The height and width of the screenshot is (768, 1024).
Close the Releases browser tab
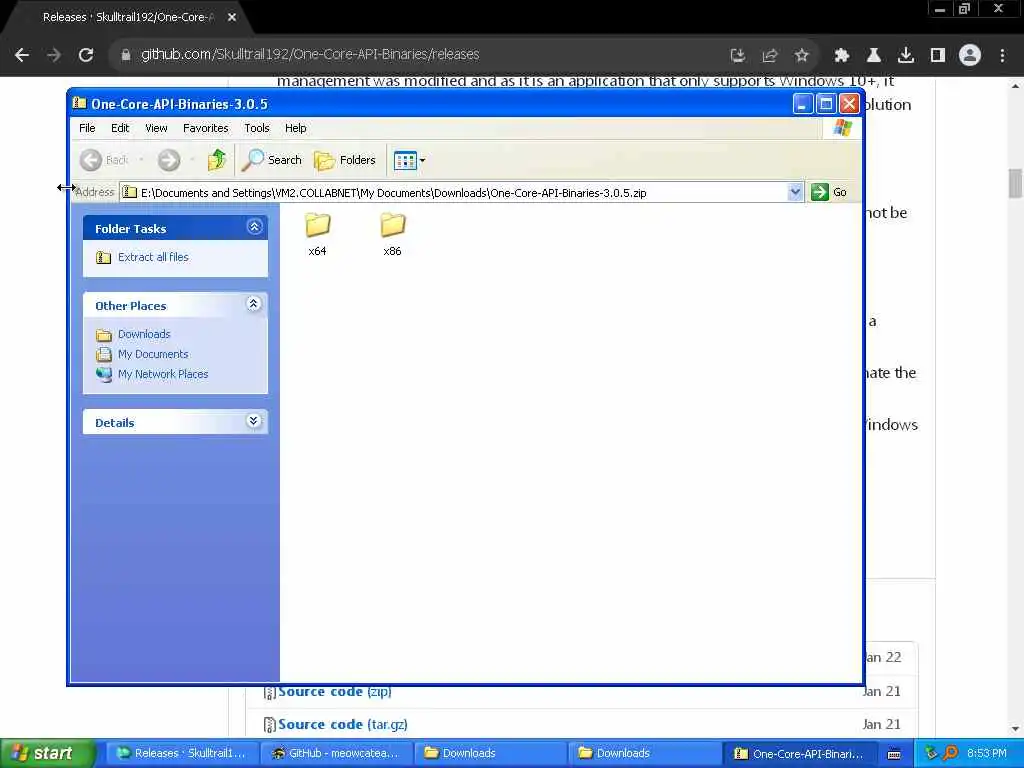pos(232,17)
